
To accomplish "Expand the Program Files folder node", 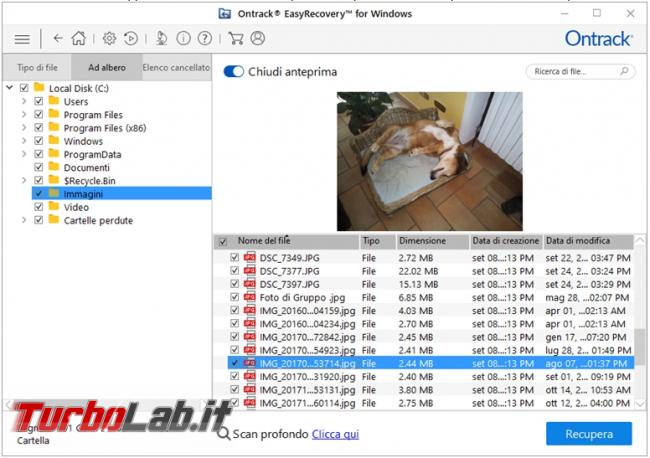I will pos(24,114).
